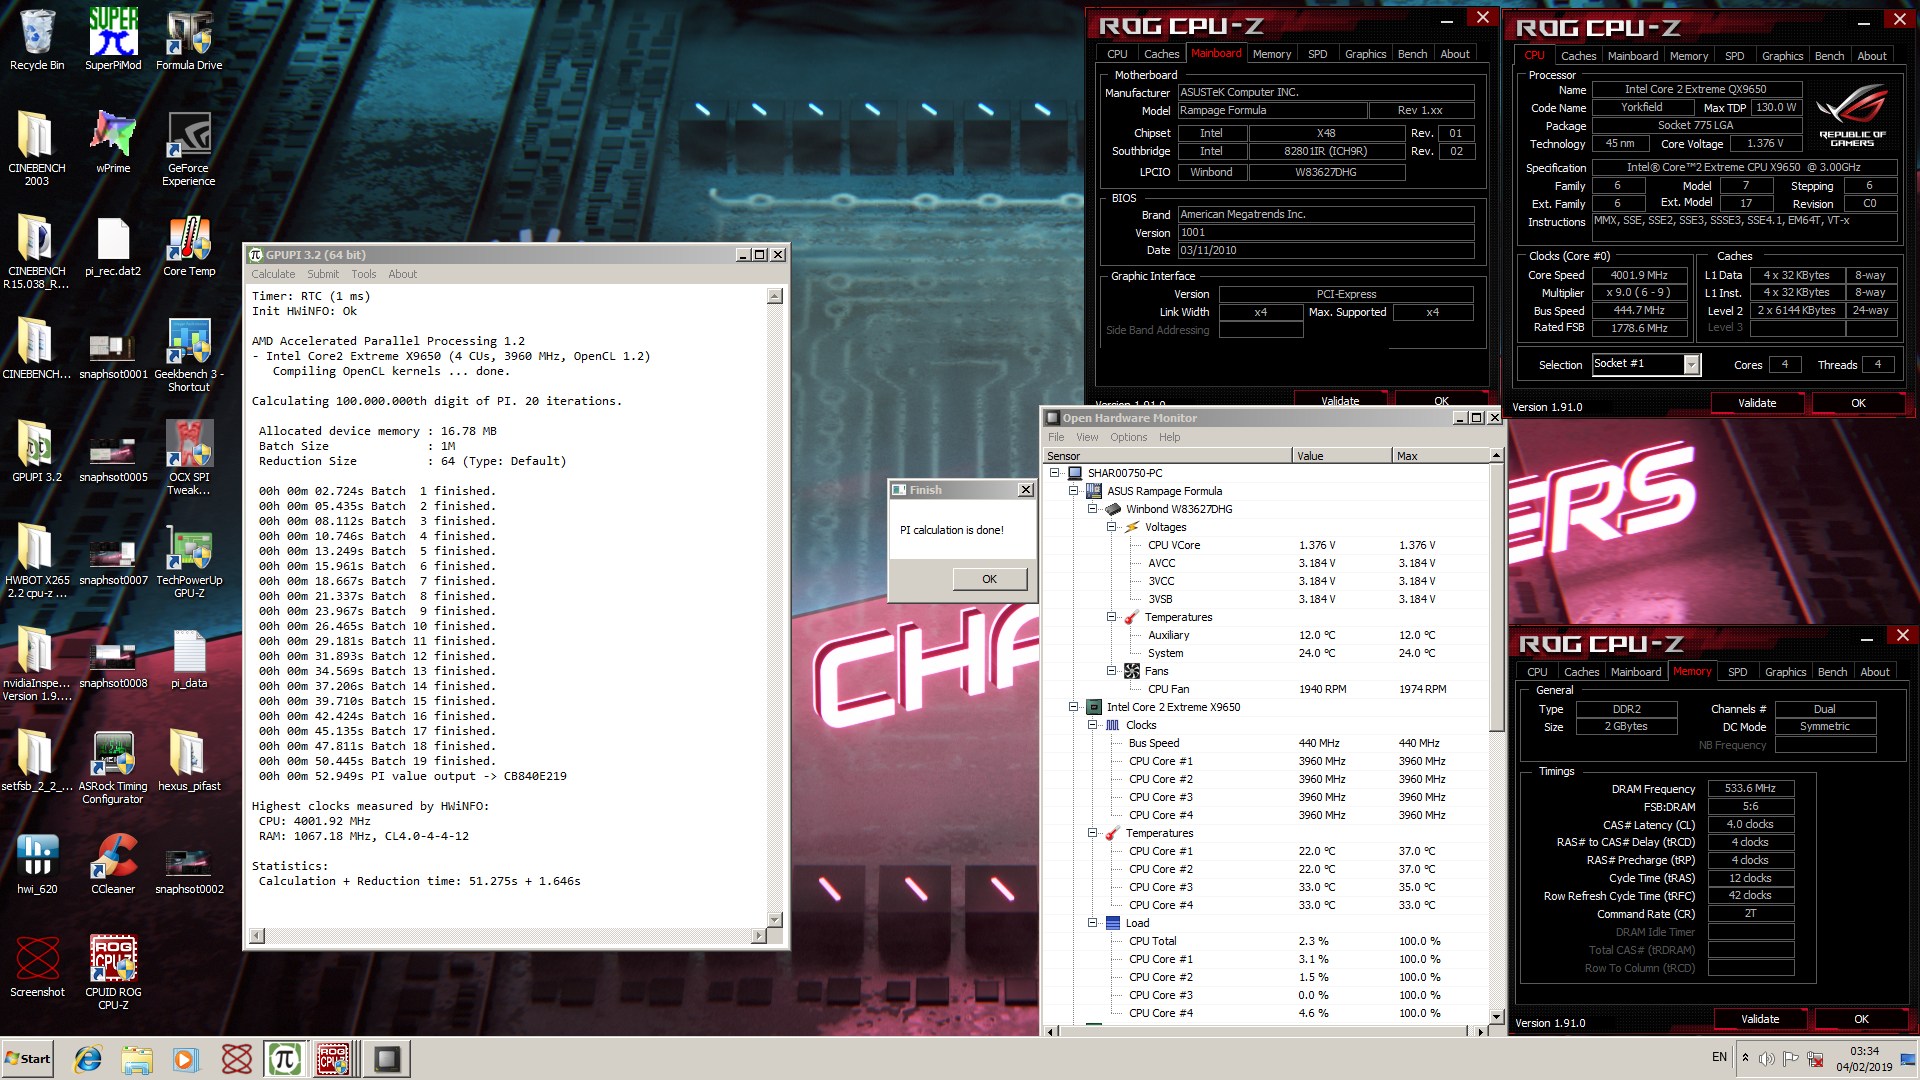Screen dimensions: 1920x1080
Task: Click the GPUPI vertical scrollbar down arrow
Action: (774, 919)
